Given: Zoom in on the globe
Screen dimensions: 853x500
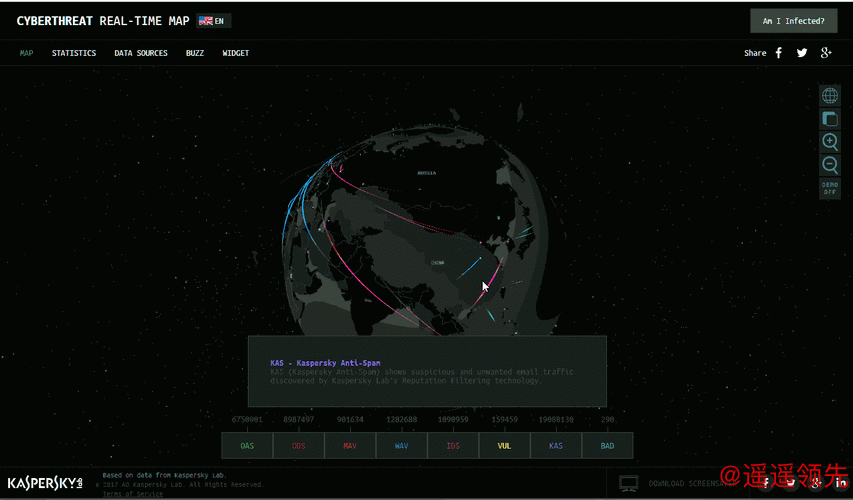Looking at the screenshot, I should coord(829,142).
